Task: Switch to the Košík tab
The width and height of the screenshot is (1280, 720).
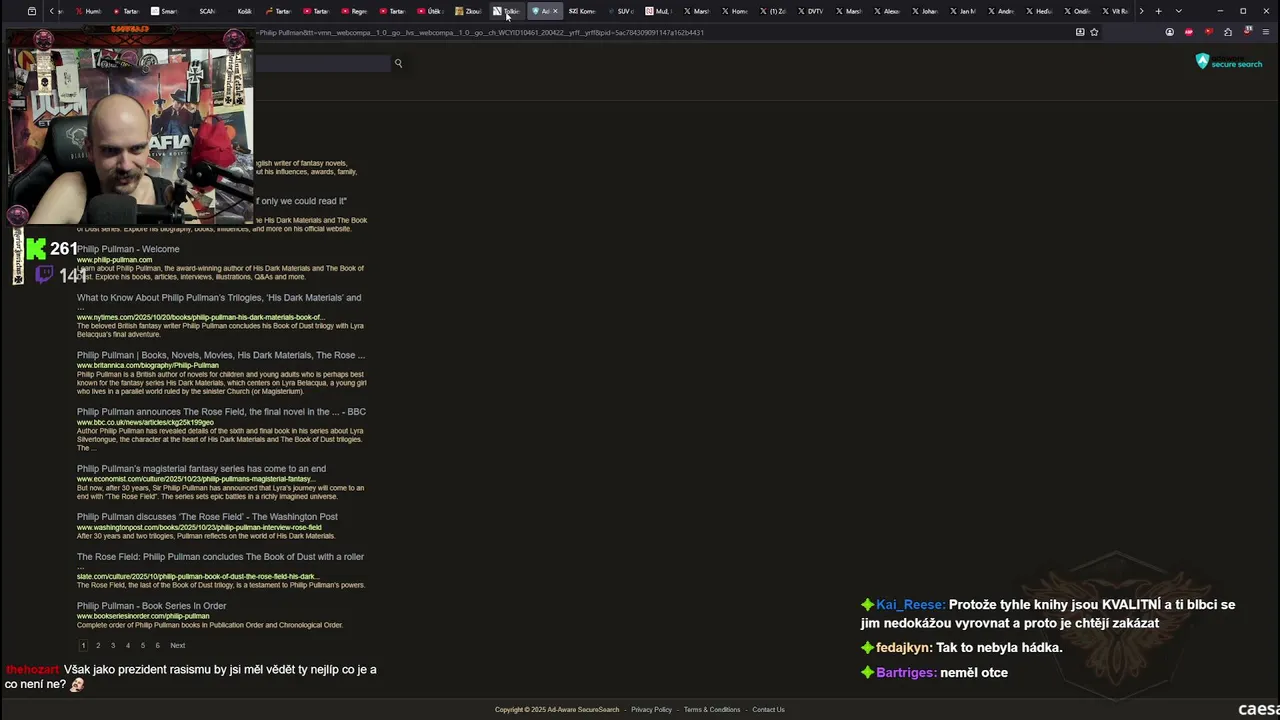Action: [x=241, y=11]
